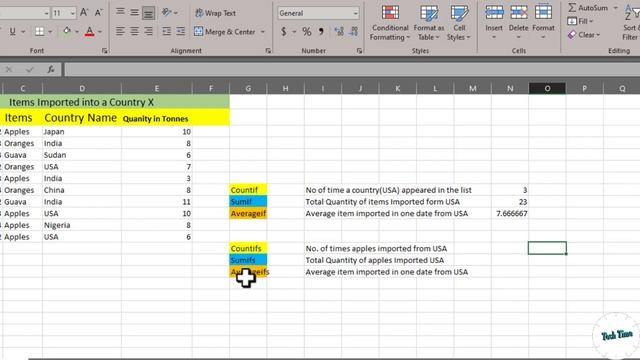The image size is (640, 360).
Task: Open the fill color dropdown arrow
Action: tap(77, 32)
